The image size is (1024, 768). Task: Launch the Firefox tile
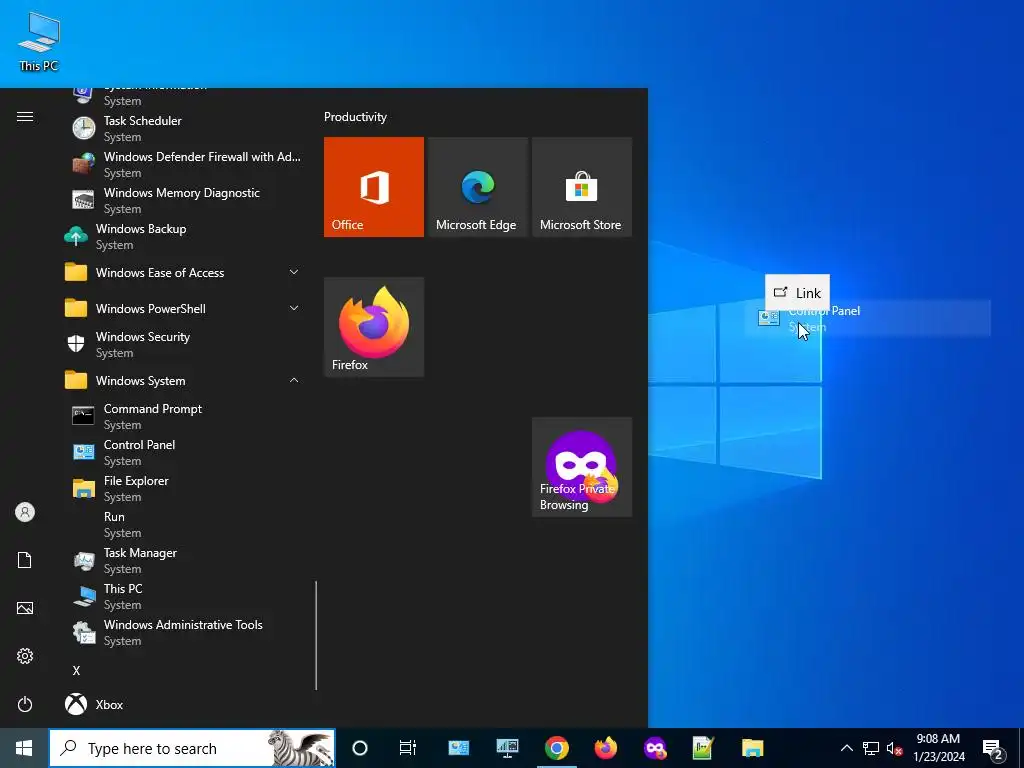(x=374, y=327)
